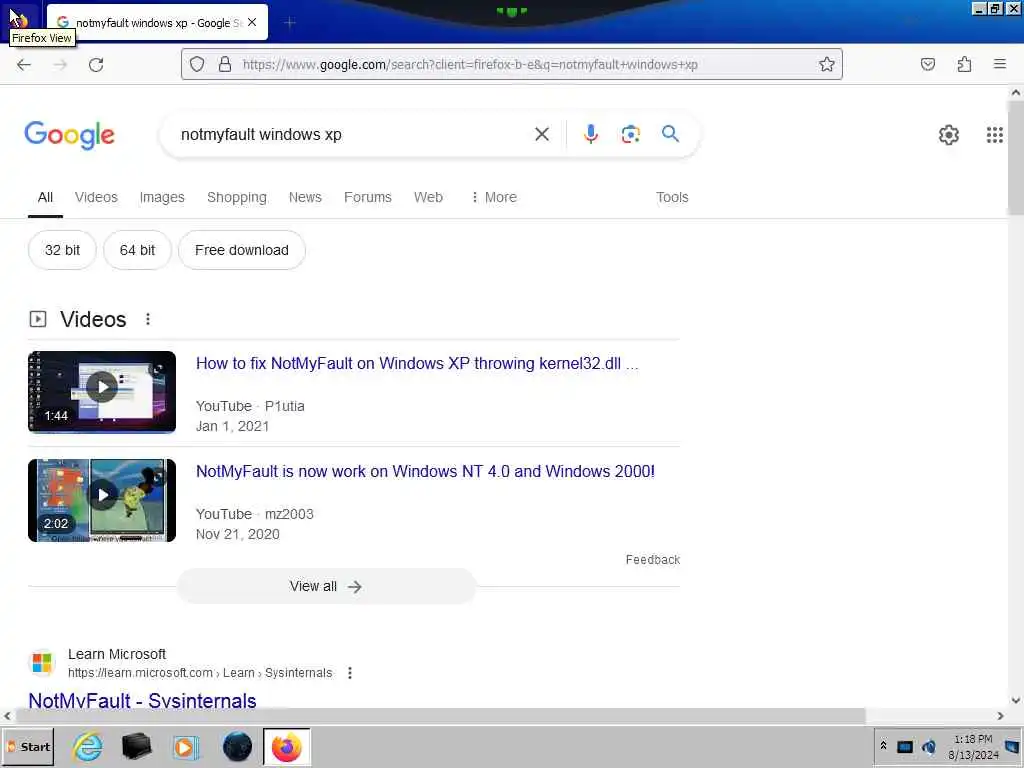Open the tracking protection shield icon
This screenshot has height=768, width=1024.
tap(197, 64)
